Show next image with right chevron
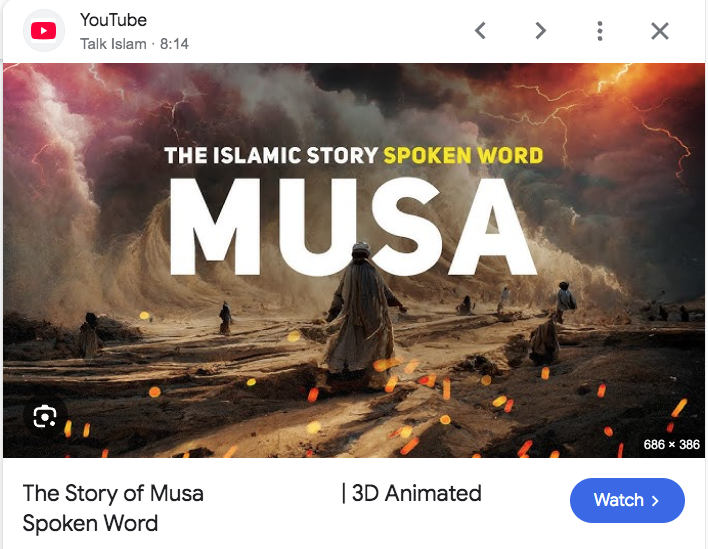The image size is (708, 549). (x=540, y=31)
